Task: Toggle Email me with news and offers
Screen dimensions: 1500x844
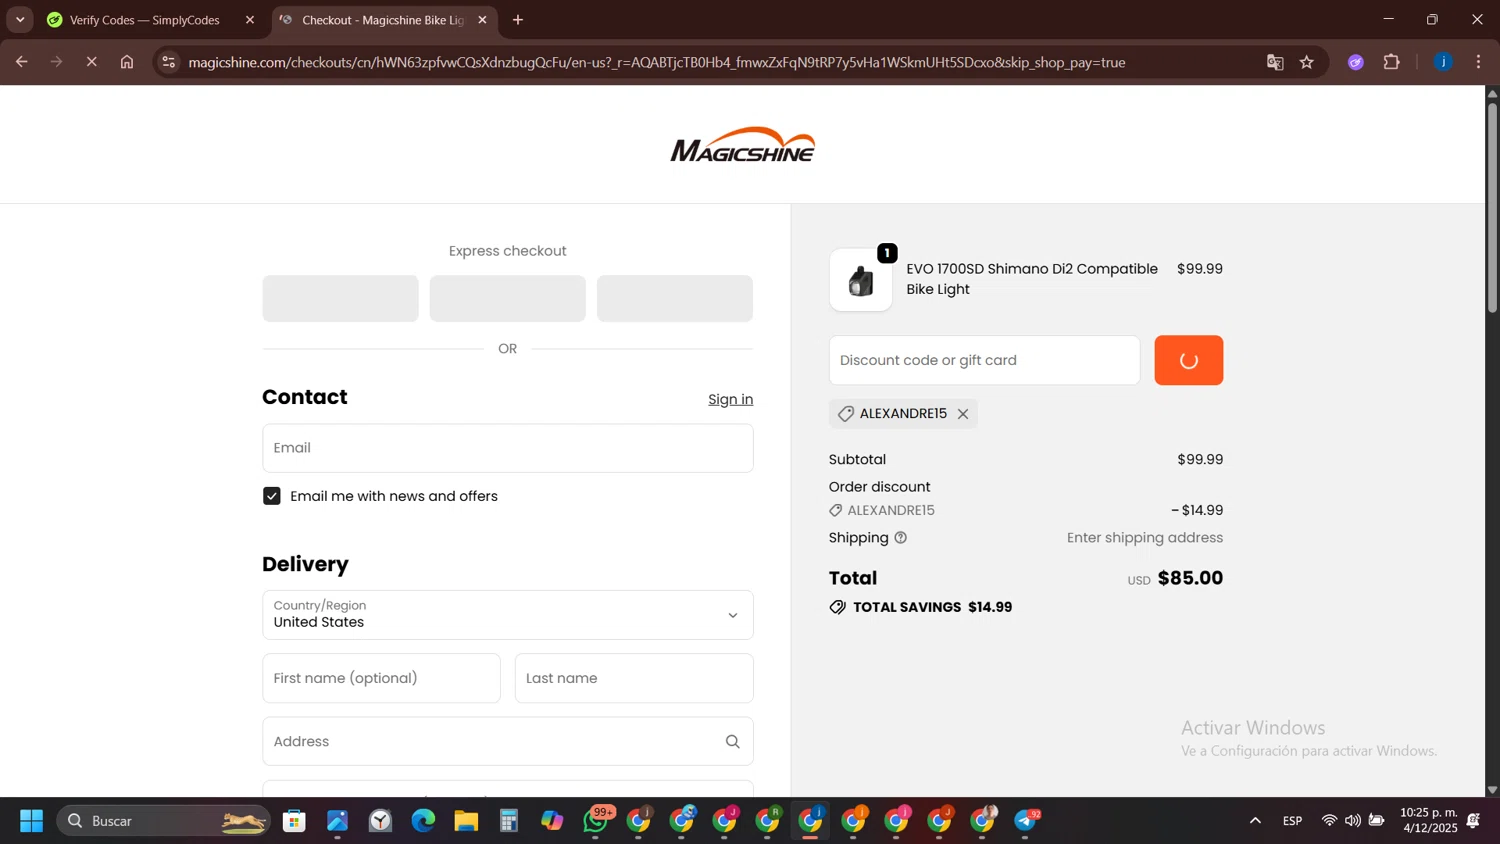Action: (x=271, y=496)
